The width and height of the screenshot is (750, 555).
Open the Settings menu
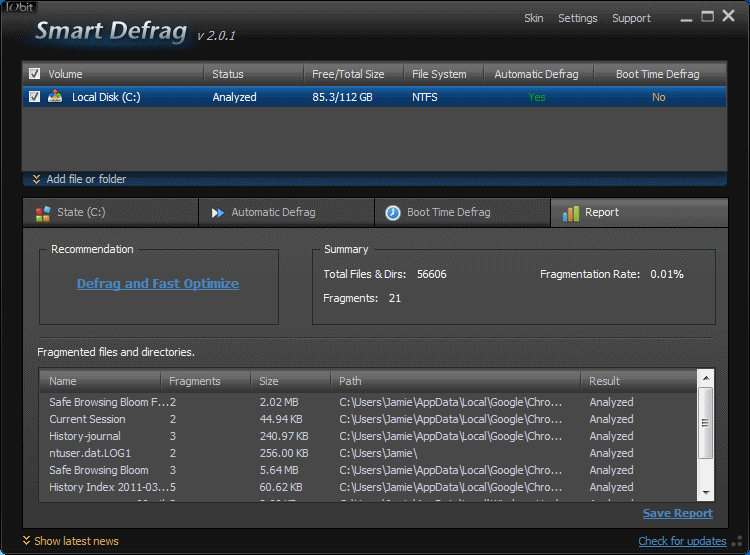tap(577, 18)
